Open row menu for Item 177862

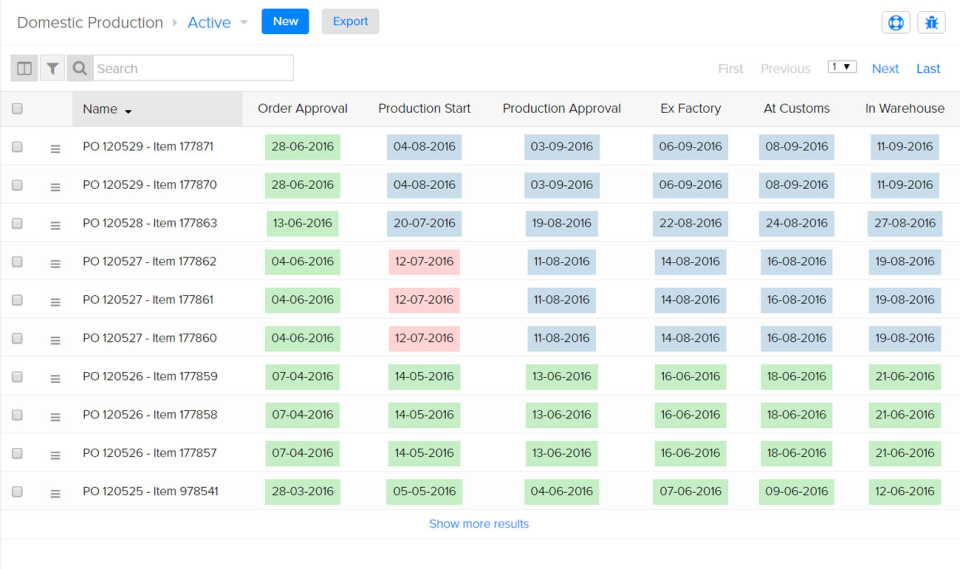55,264
